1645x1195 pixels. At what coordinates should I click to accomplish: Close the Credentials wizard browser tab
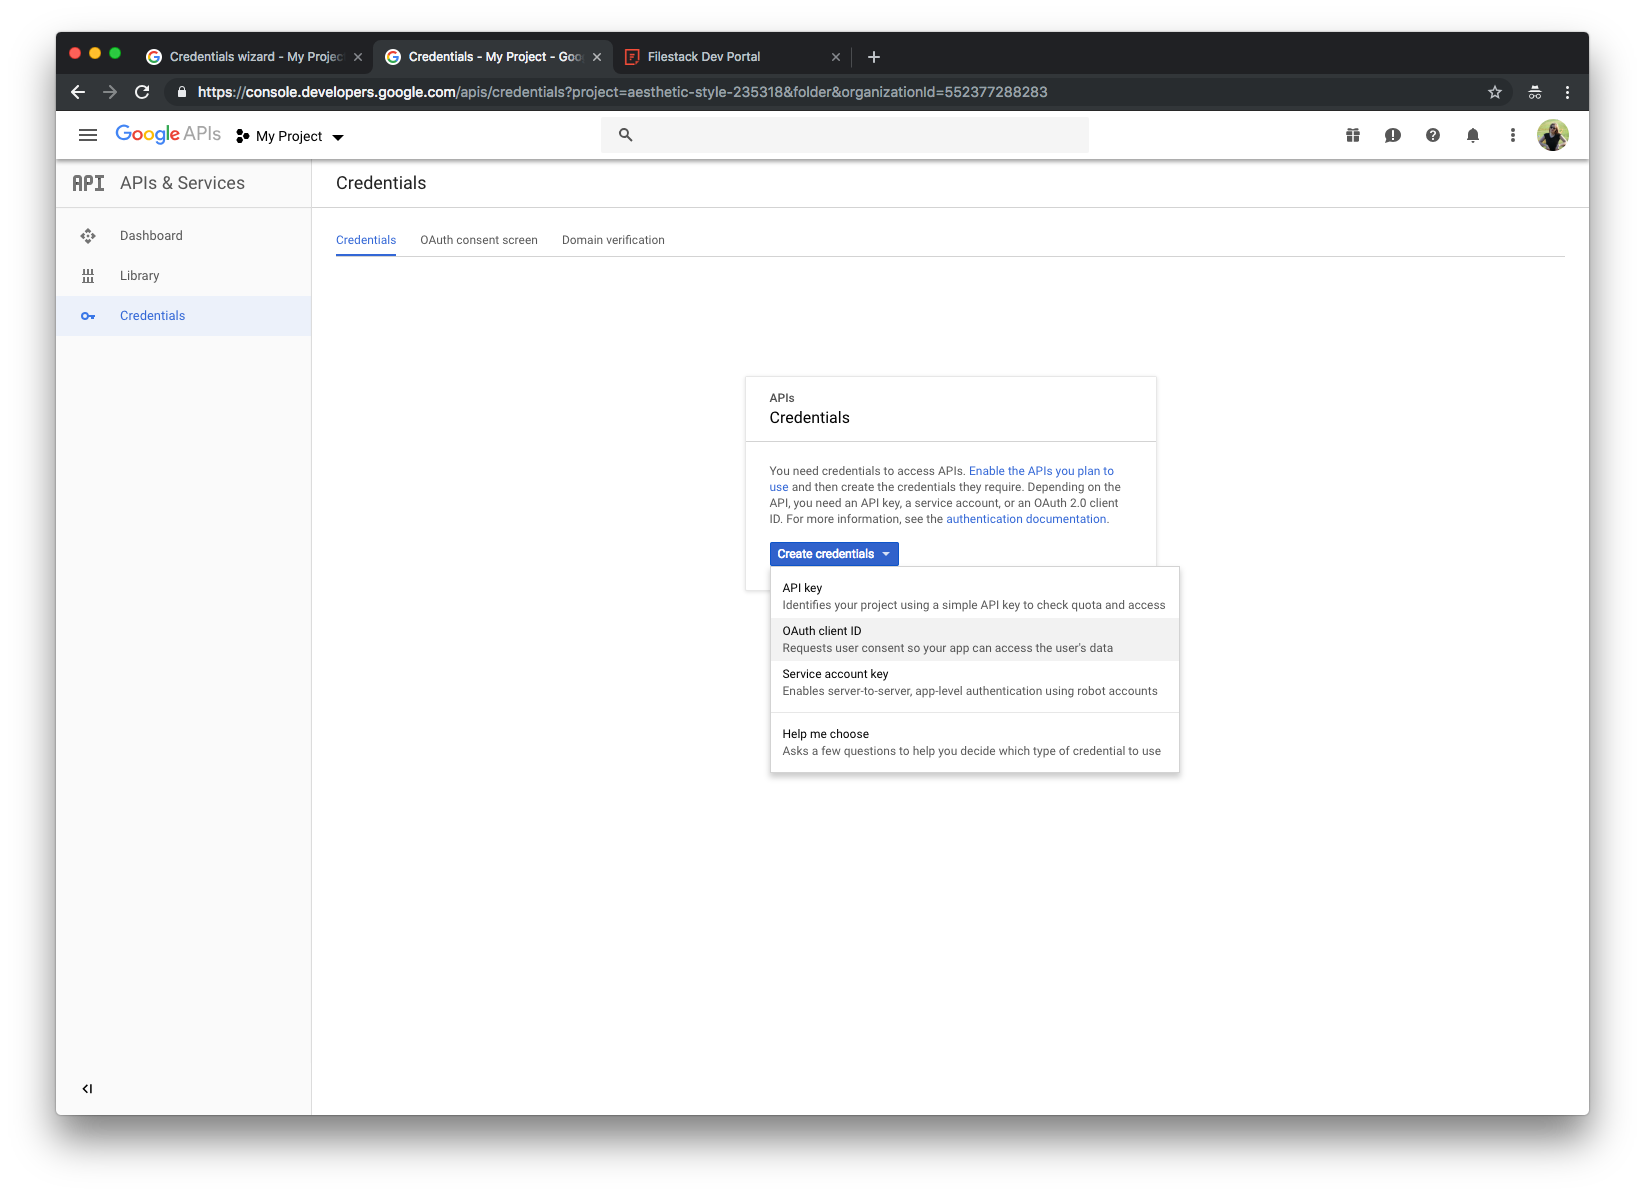click(x=358, y=57)
